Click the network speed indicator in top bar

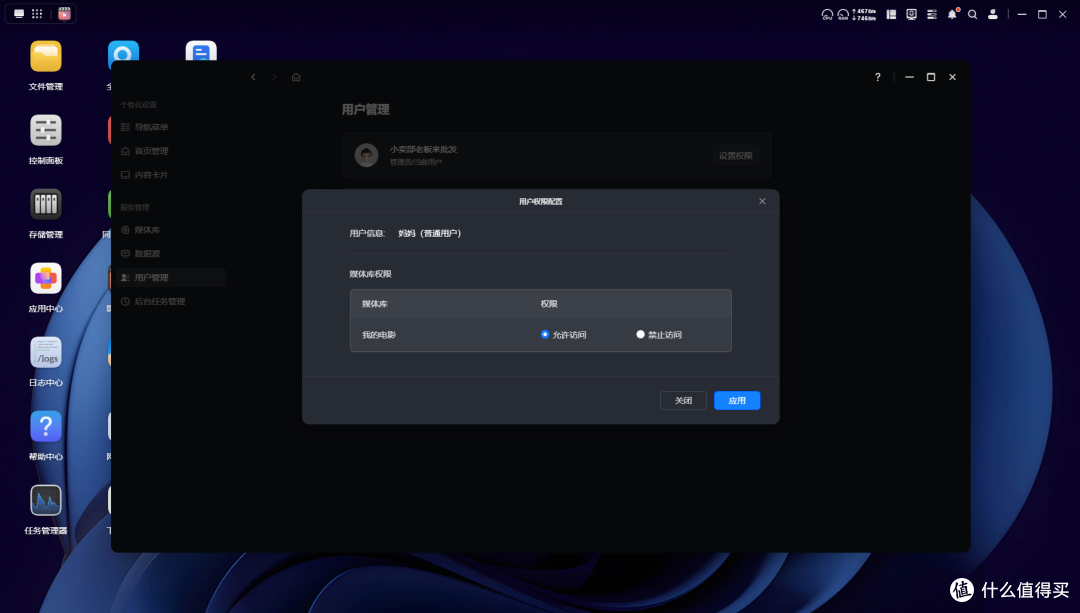click(x=864, y=14)
